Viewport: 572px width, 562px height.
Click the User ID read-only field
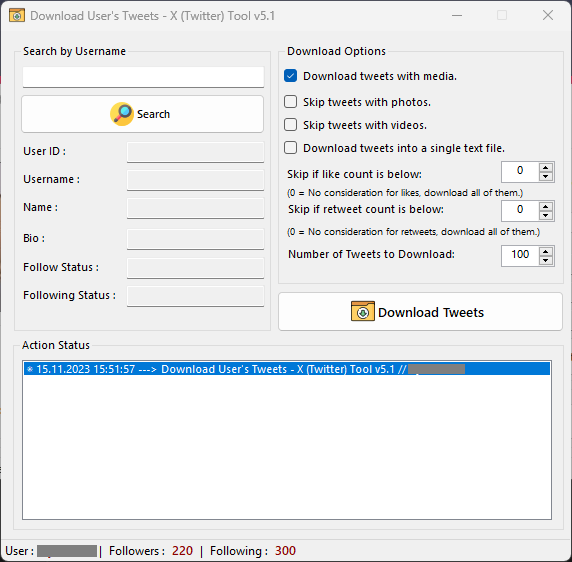click(196, 152)
